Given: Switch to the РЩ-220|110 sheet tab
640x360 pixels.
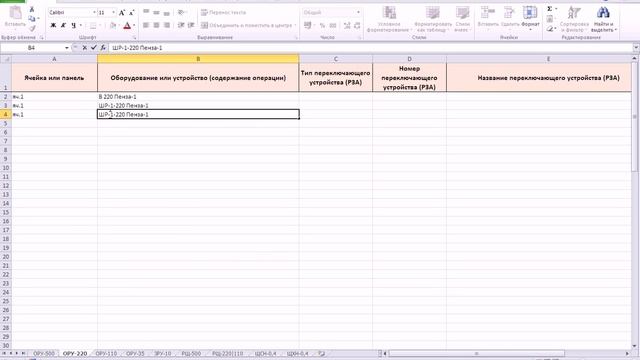Looking at the screenshot, I should pyautogui.click(x=227, y=353).
